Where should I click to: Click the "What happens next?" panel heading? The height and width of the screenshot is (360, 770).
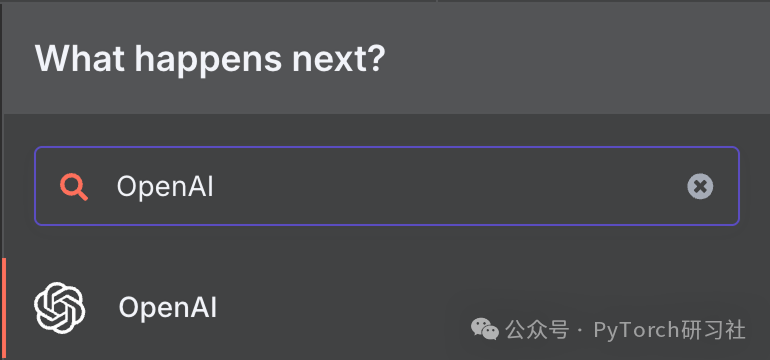click(x=210, y=59)
